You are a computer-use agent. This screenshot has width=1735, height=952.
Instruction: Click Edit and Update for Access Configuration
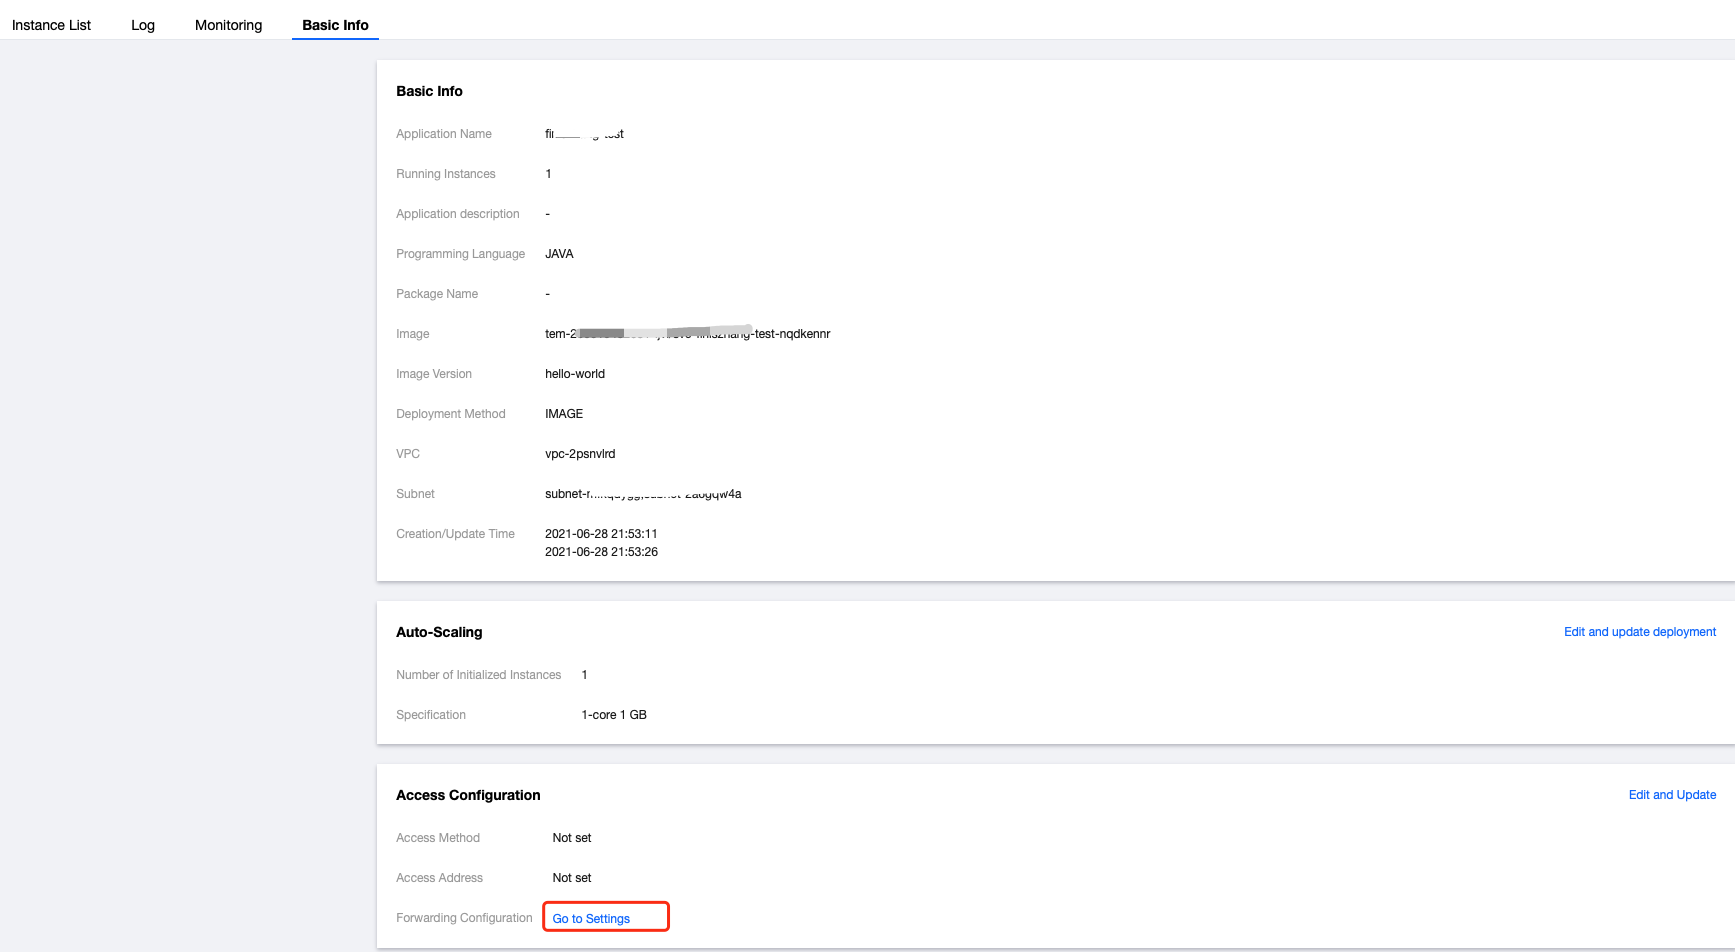[x=1672, y=795]
